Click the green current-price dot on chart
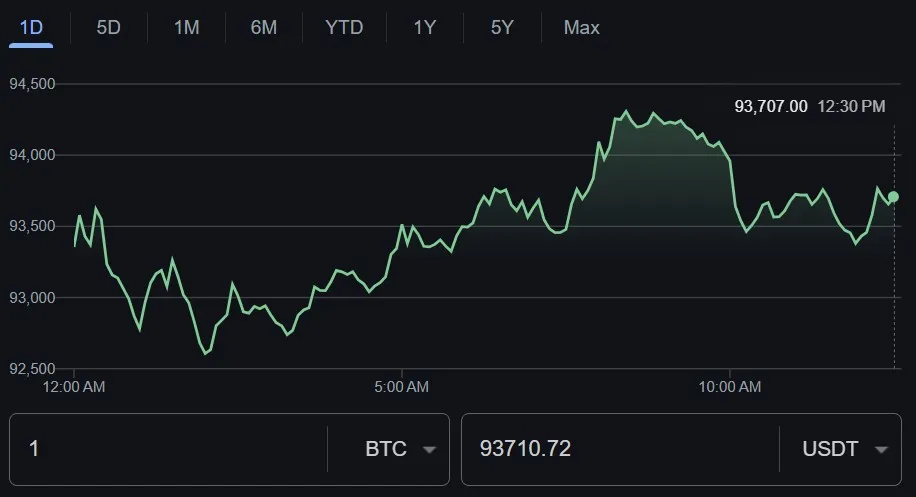Viewport: 916px width, 497px height. (x=893, y=197)
